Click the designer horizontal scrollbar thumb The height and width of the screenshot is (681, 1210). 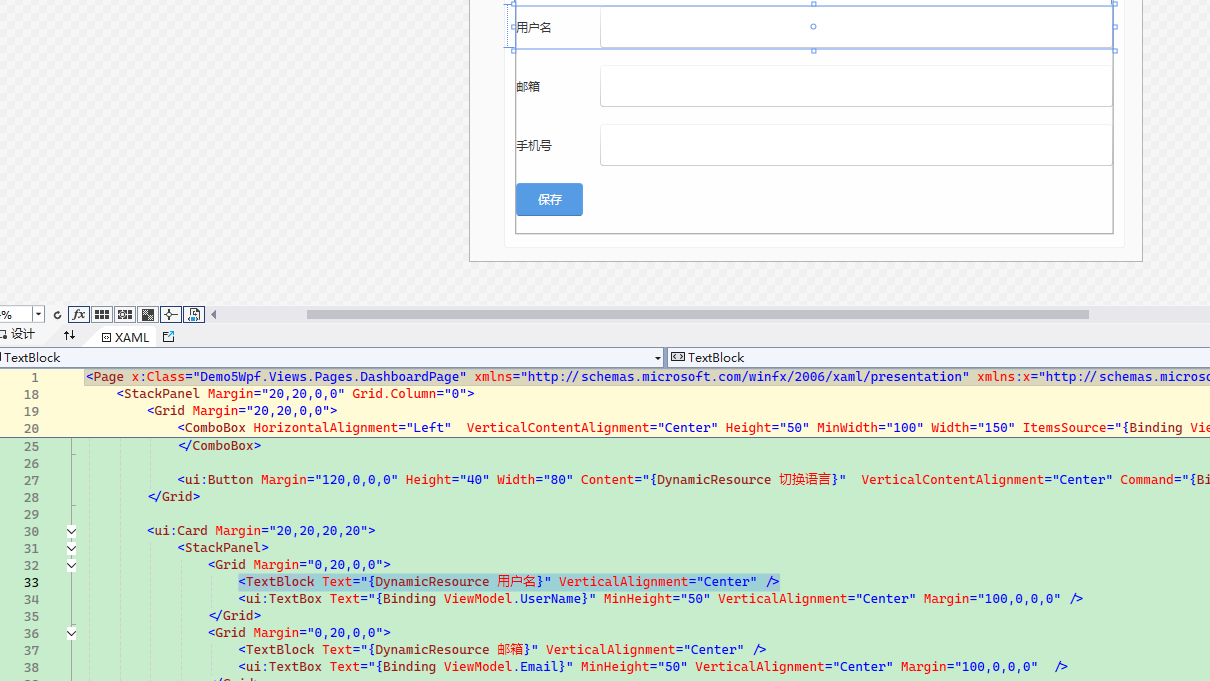697,315
